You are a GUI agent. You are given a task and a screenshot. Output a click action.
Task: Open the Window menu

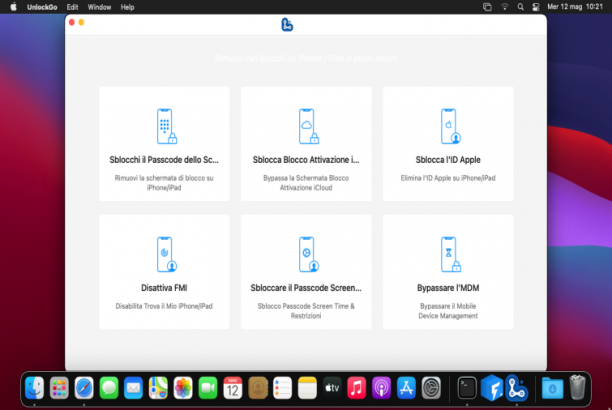tap(99, 7)
